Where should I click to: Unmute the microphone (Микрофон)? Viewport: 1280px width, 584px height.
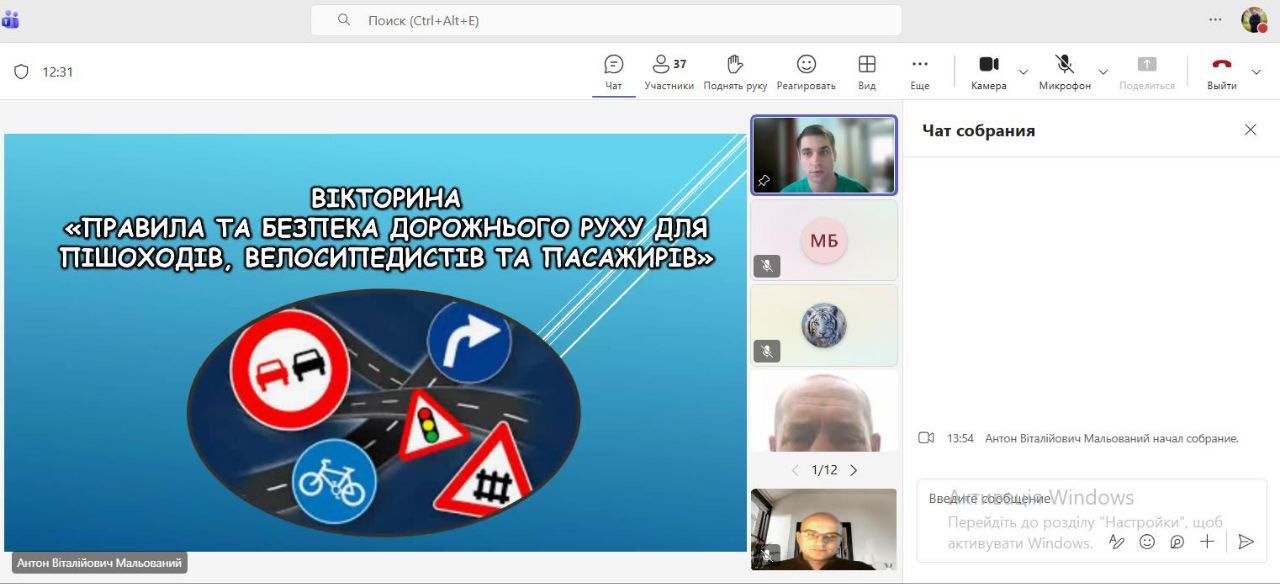tap(1064, 72)
